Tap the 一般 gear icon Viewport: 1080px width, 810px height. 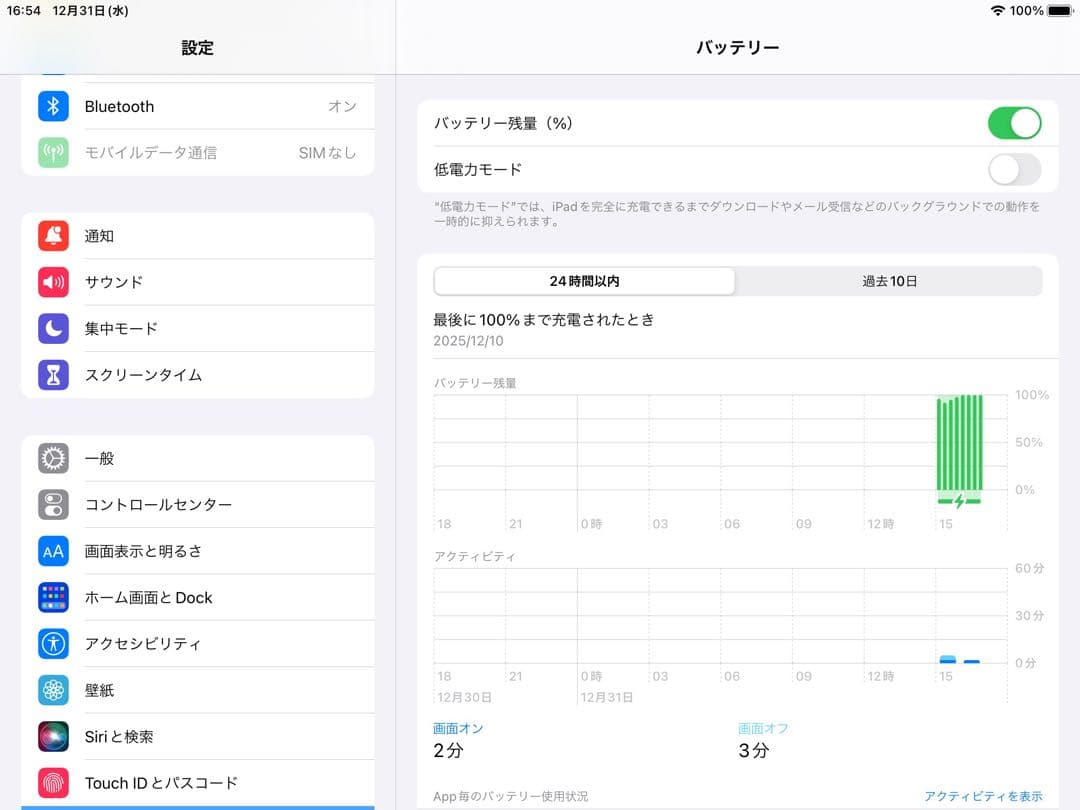coord(53,458)
